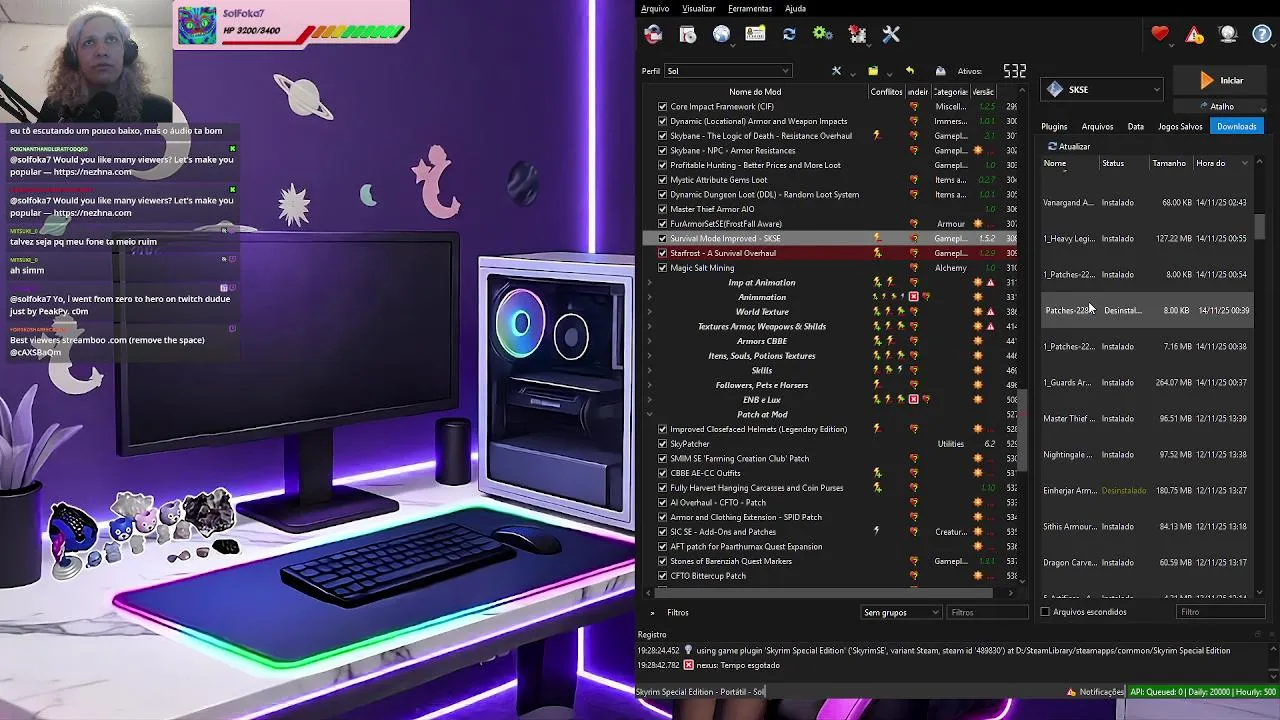Image resolution: width=1280 pixels, height=720 pixels.
Task: Open the profiles ID card icon
Action: coord(755,34)
